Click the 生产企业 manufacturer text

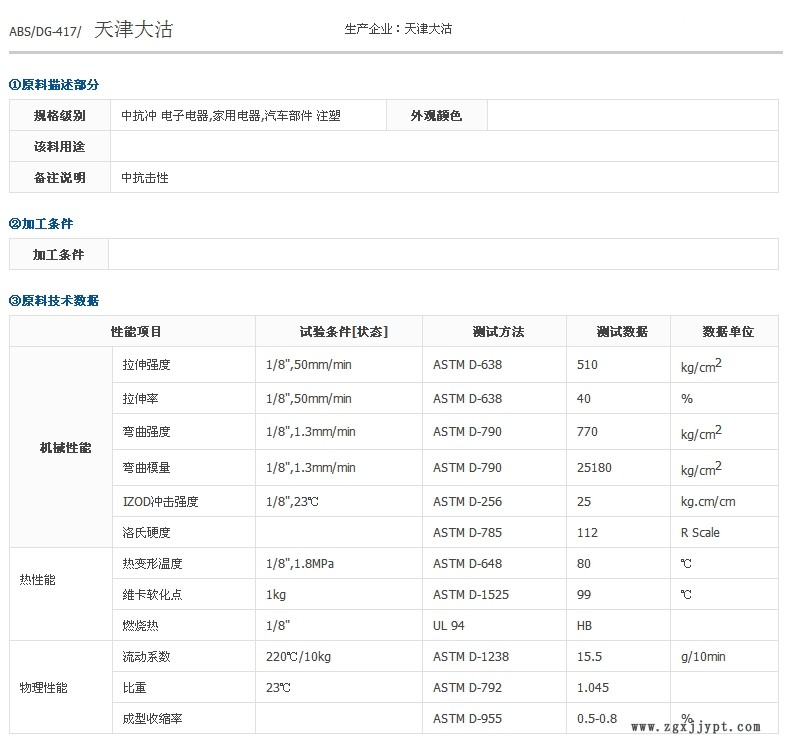pos(398,29)
